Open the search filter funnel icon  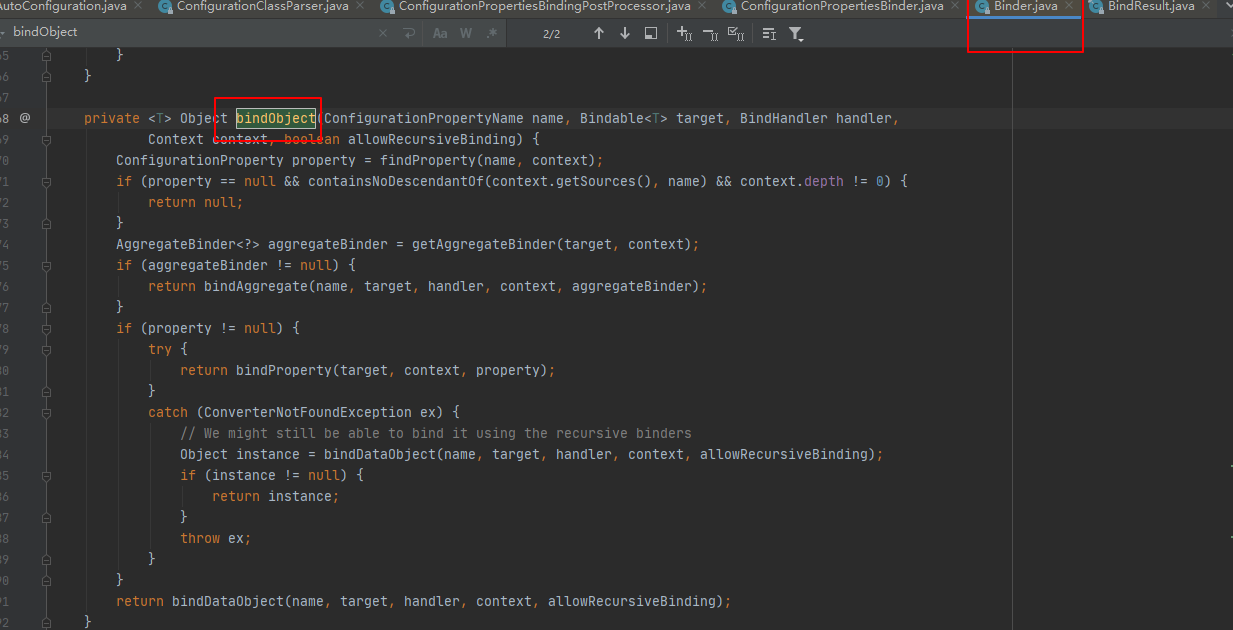[x=796, y=33]
